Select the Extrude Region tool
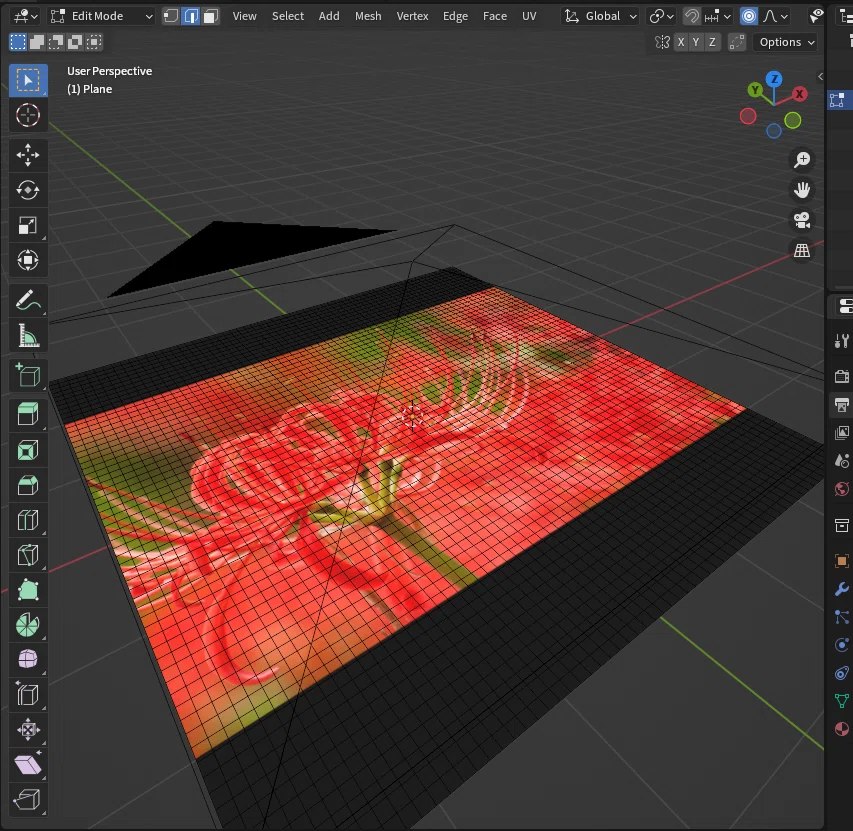853x831 pixels. [x=28, y=415]
